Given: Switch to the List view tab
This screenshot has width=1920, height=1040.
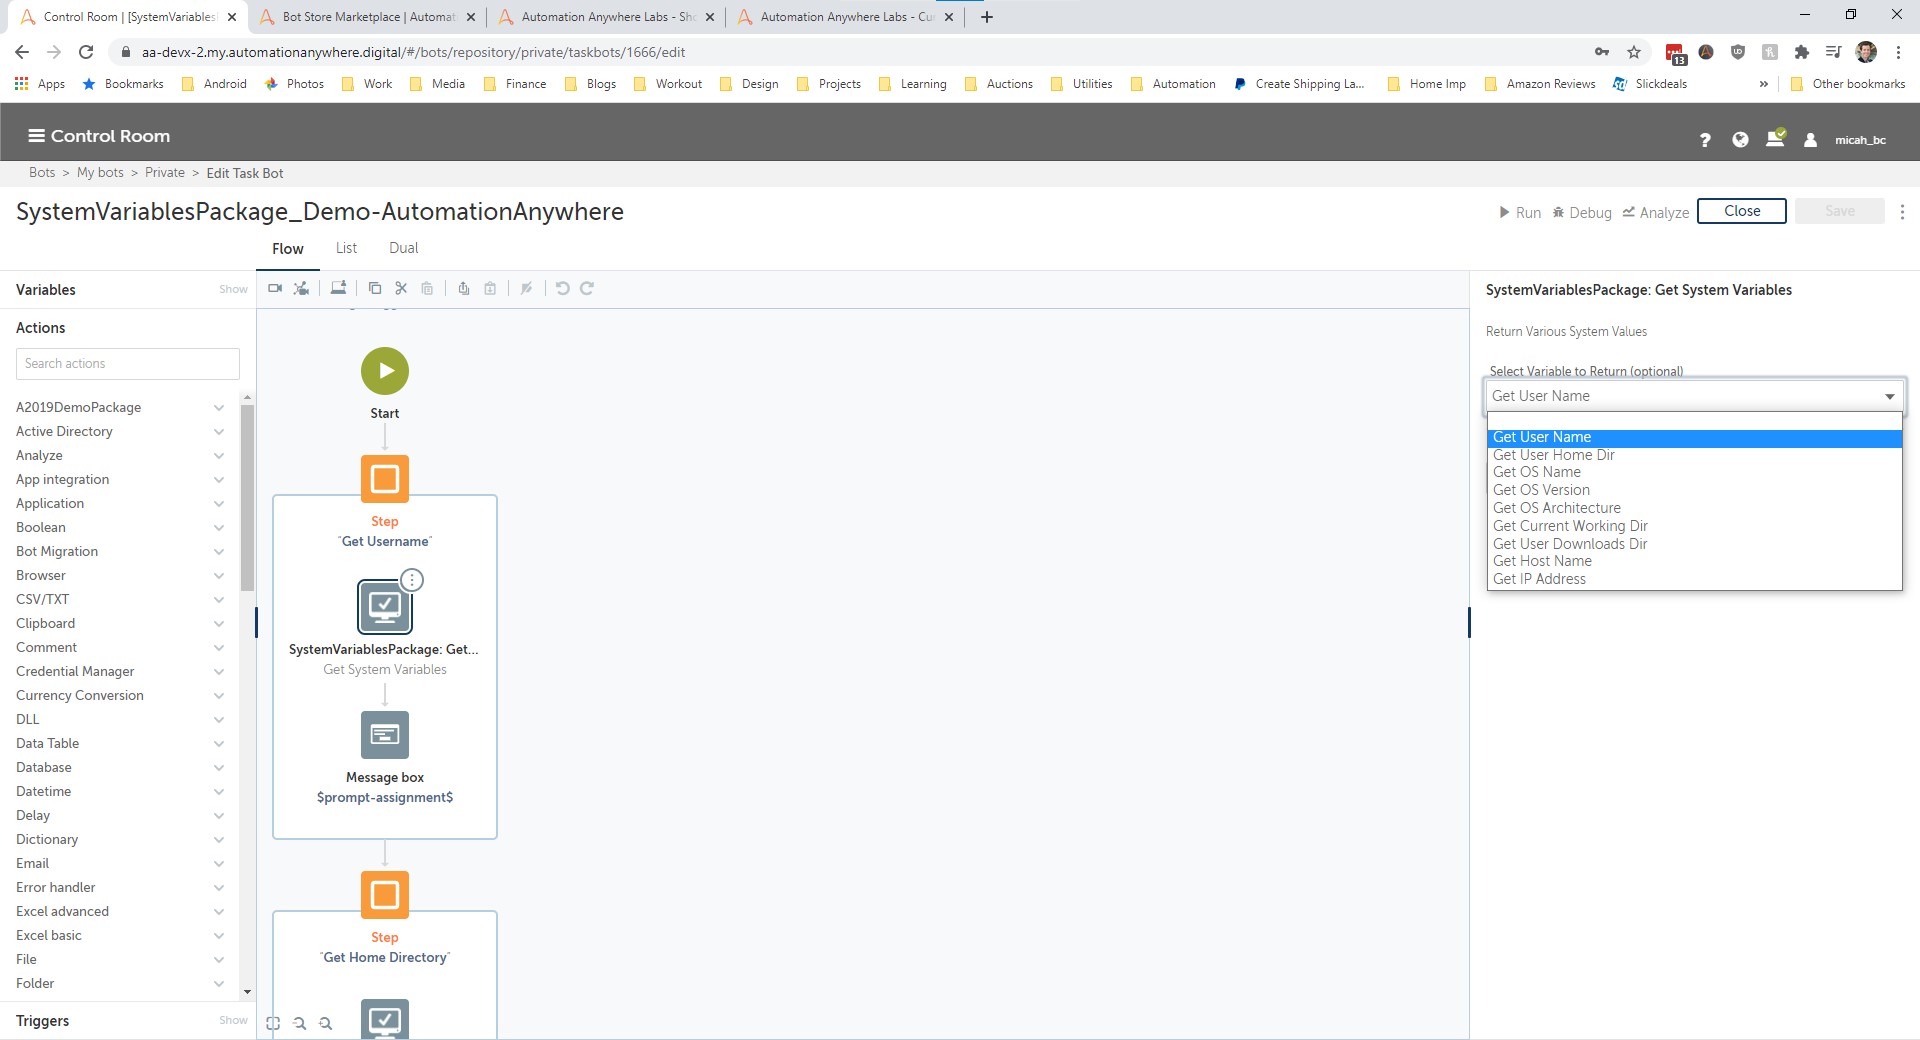Looking at the screenshot, I should pos(346,248).
